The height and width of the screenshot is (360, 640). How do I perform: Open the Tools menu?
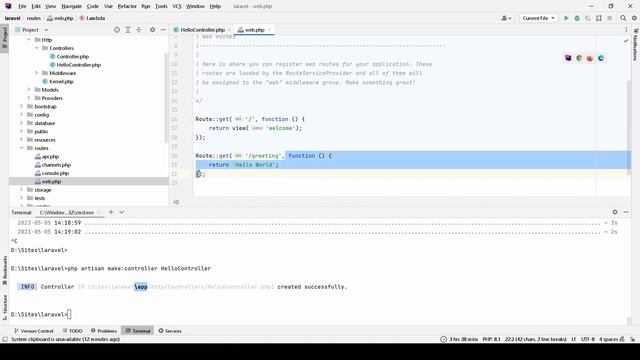click(x=161, y=6)
